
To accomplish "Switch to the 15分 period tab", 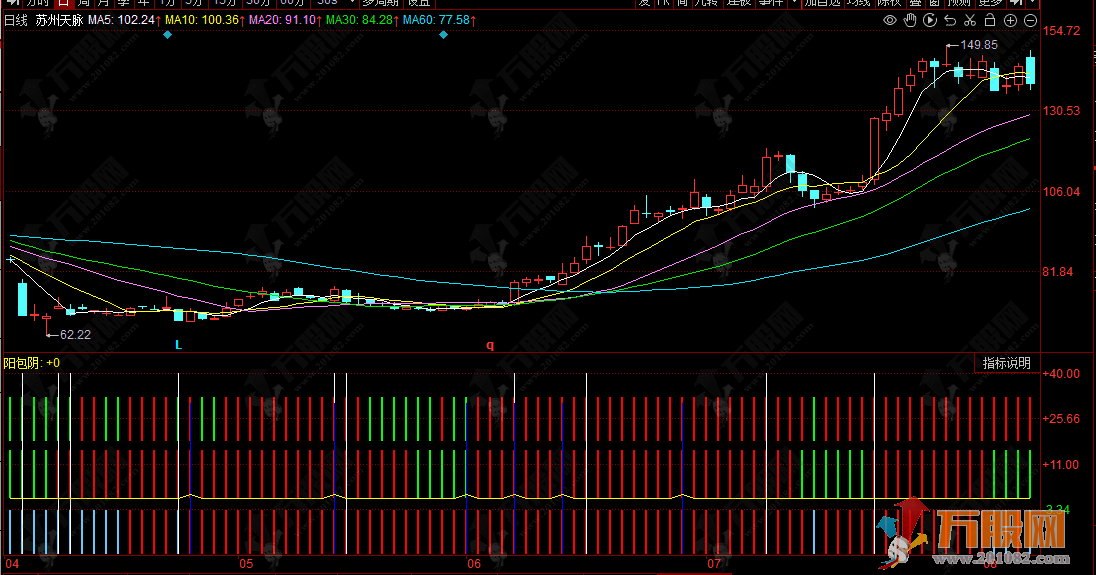I will (x=224, y=3).
